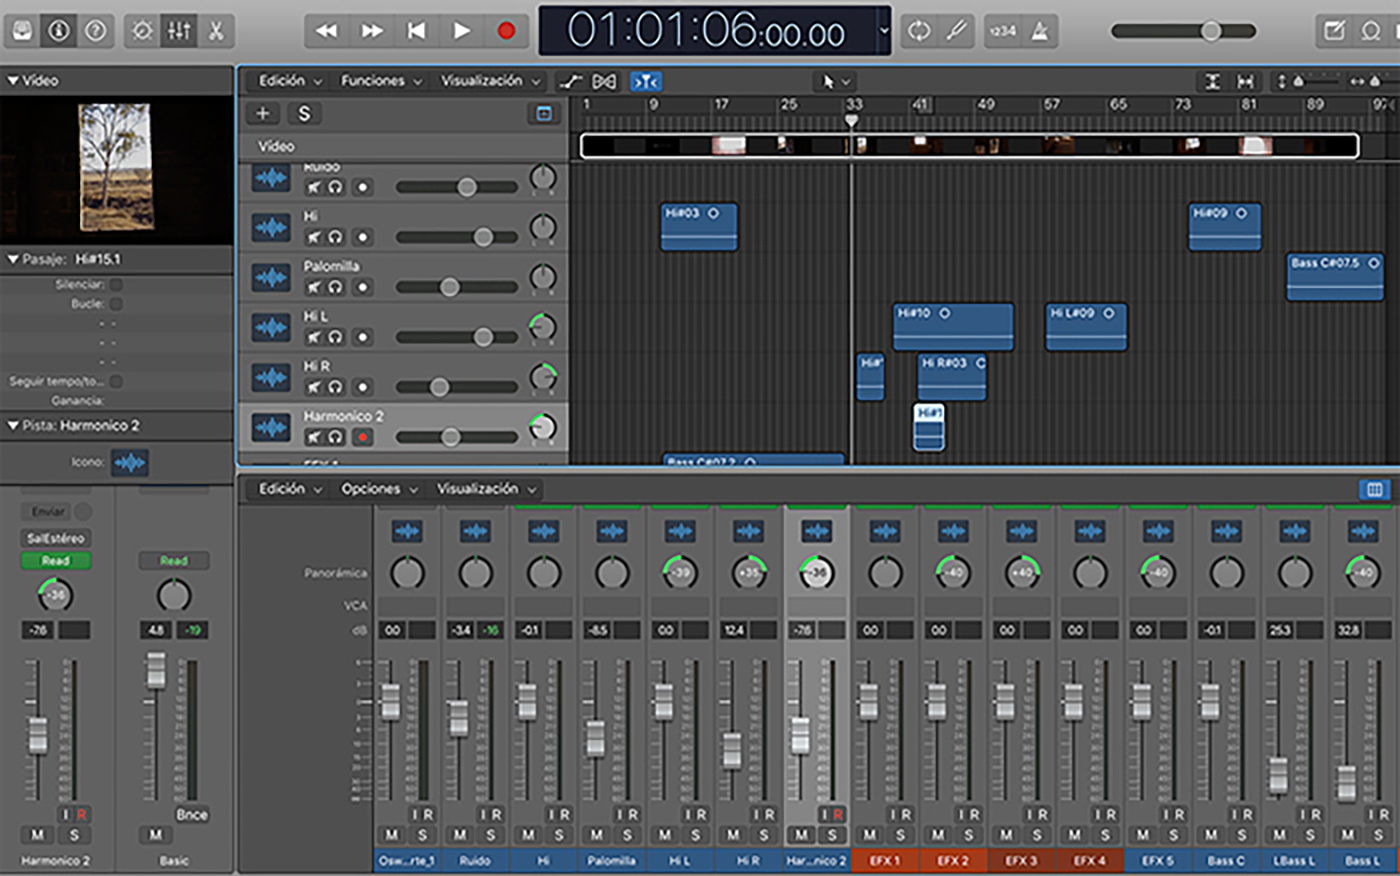Mute the Bass C mixer channel strip

click(x=1211, y=835)
